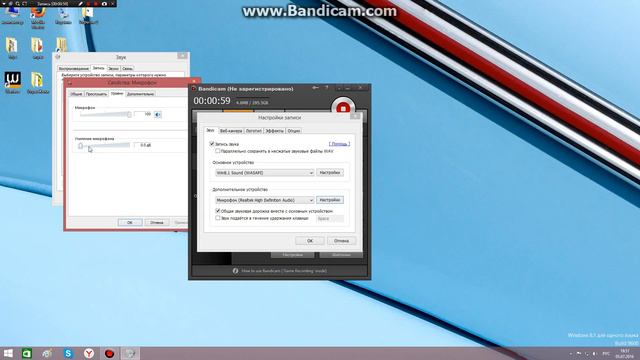Select the Звук tab in recording settings

tap(210, 130)
